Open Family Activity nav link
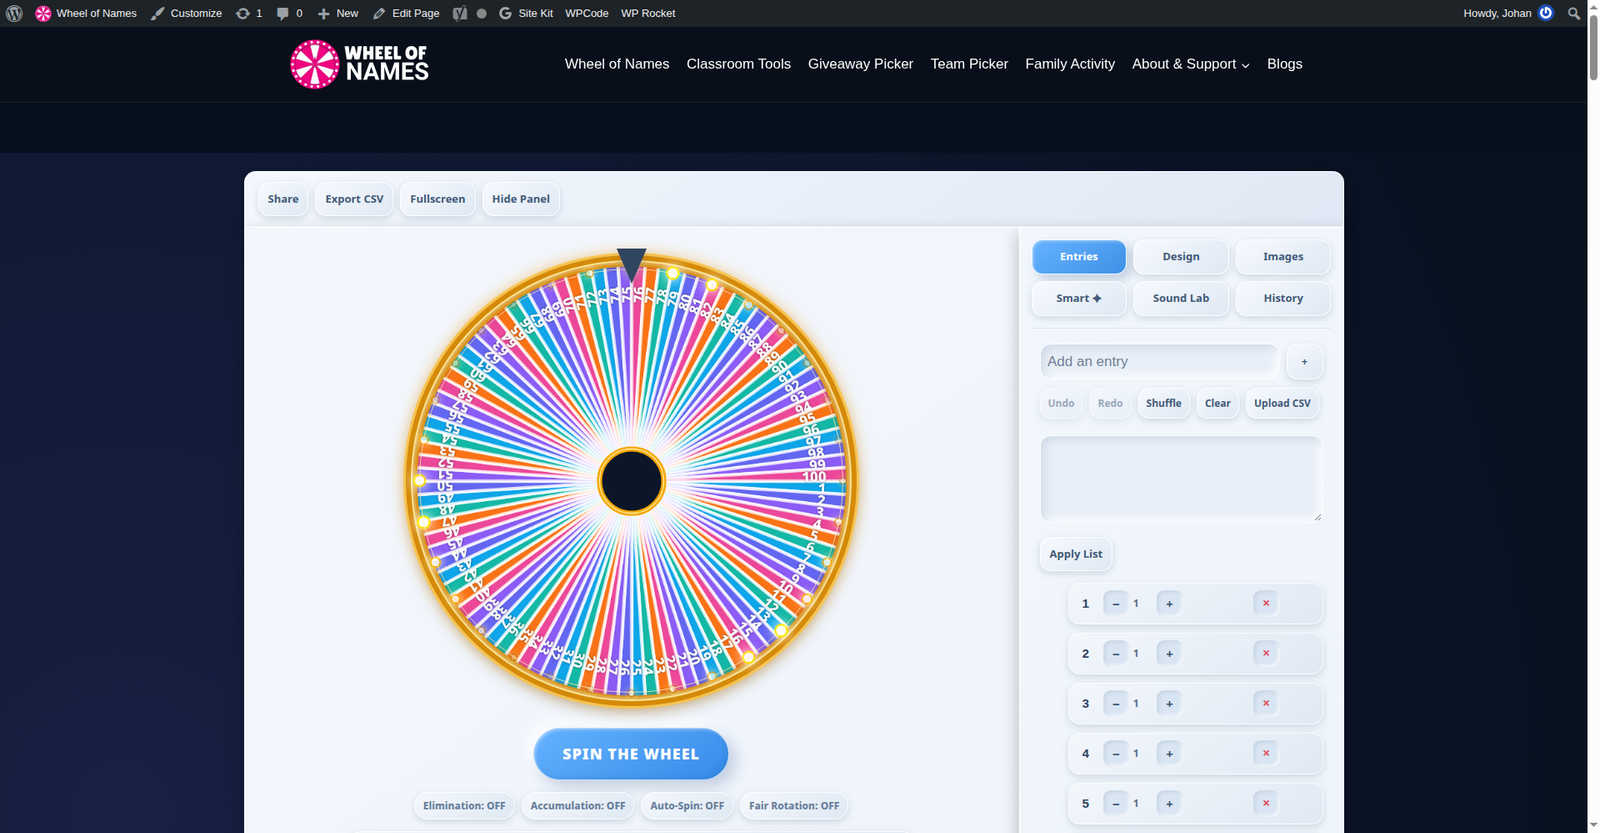The width and height of the screenshot is (1600, 833). click(x=1070, y=64)
